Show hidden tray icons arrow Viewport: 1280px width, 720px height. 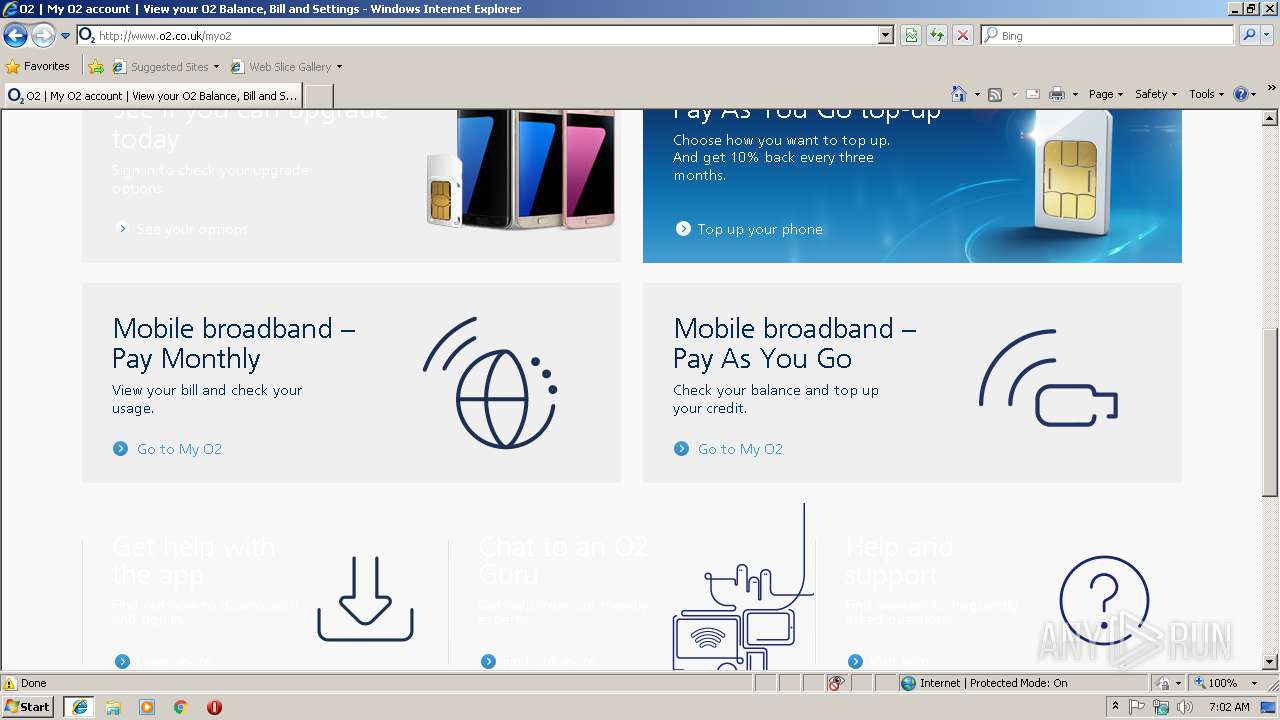pos(1115,707)
